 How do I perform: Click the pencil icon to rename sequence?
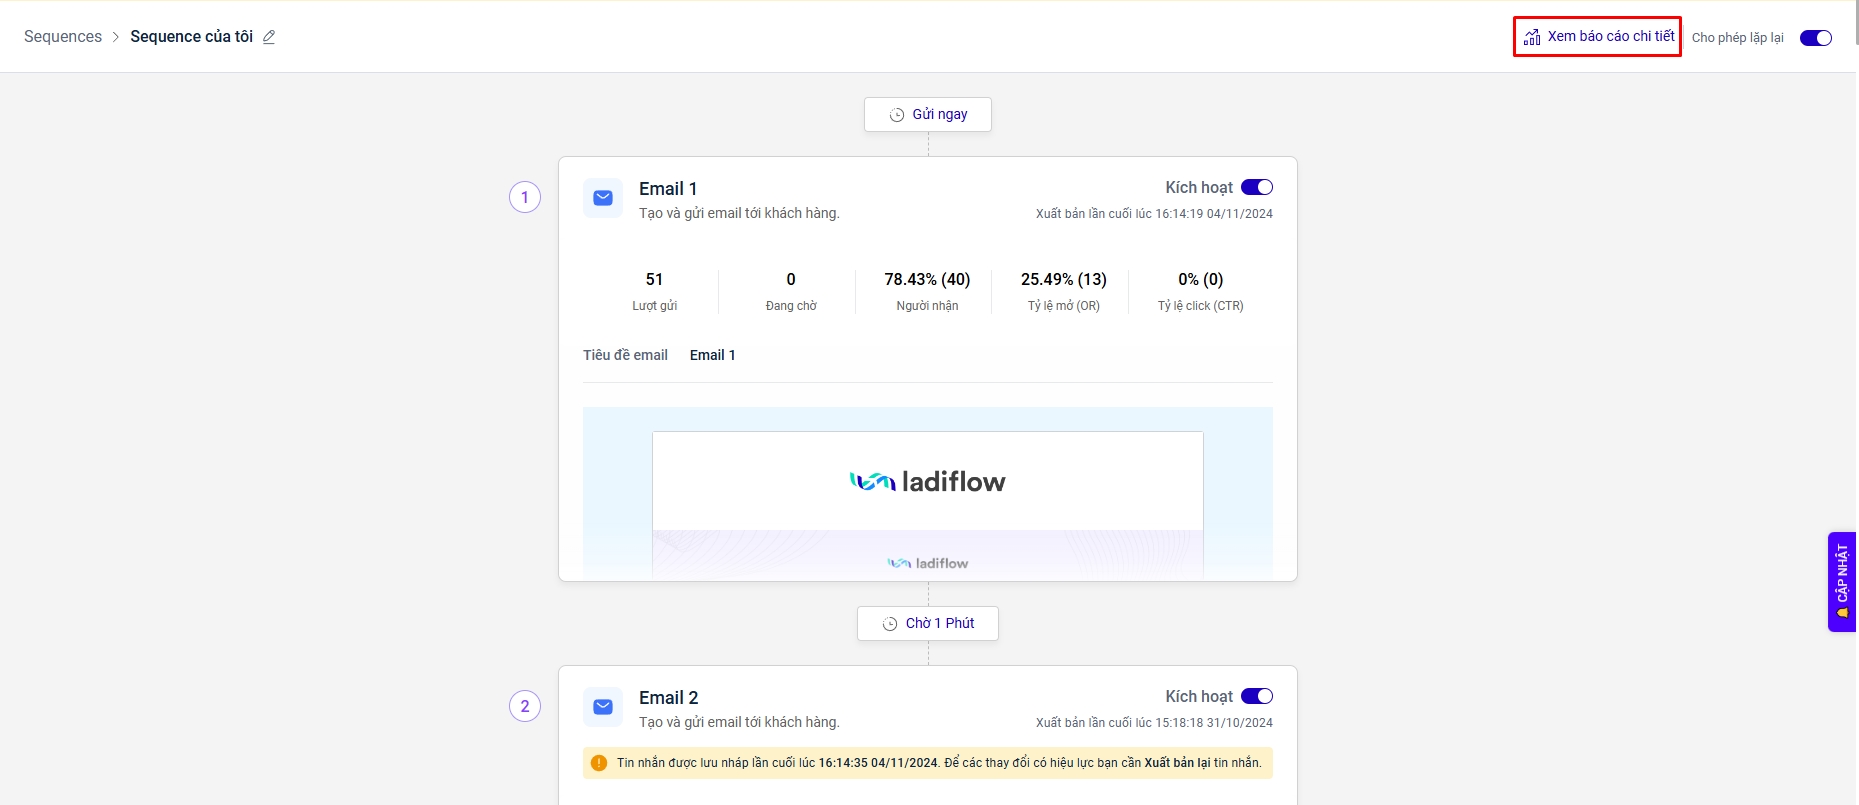[x=268, y=37]
